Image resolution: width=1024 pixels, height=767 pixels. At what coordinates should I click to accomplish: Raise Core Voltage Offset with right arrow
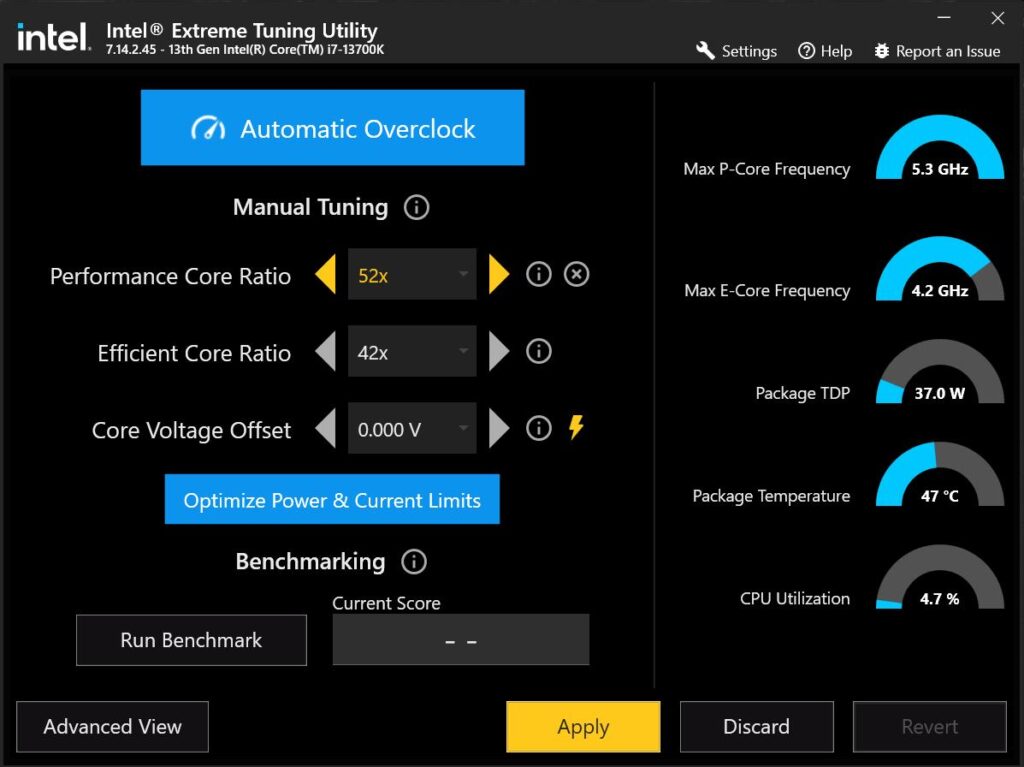pos(499,429)
